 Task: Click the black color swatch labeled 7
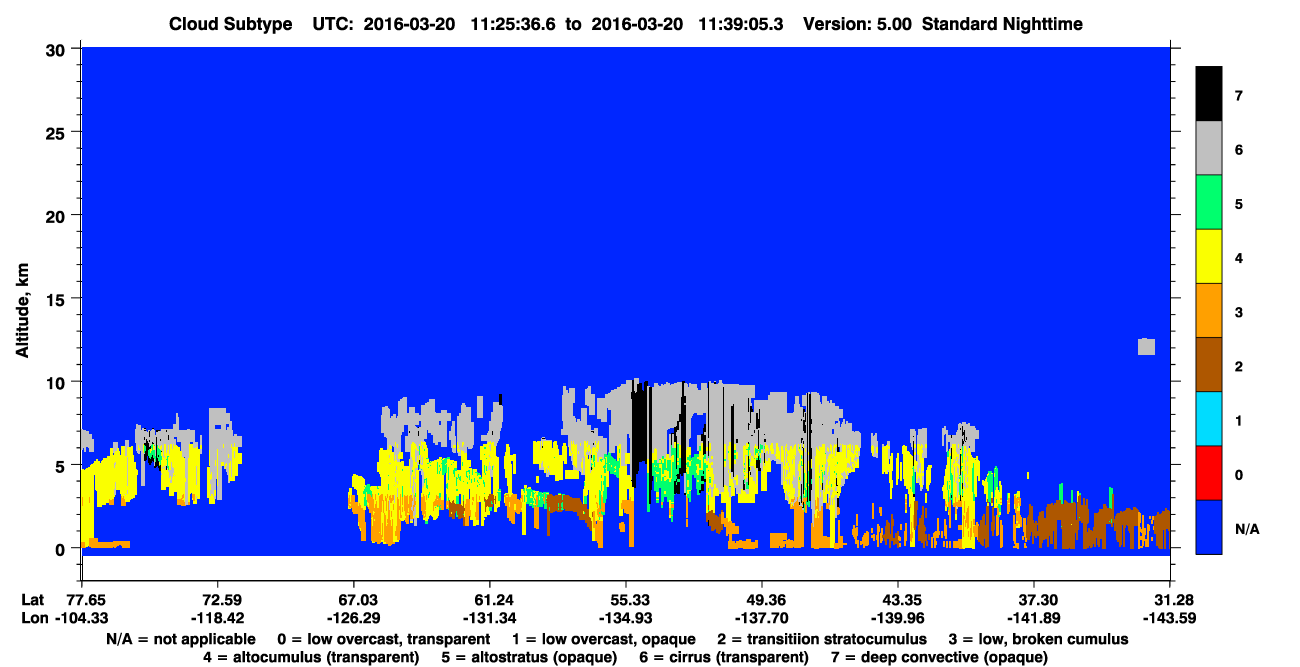click(1209, 94)
